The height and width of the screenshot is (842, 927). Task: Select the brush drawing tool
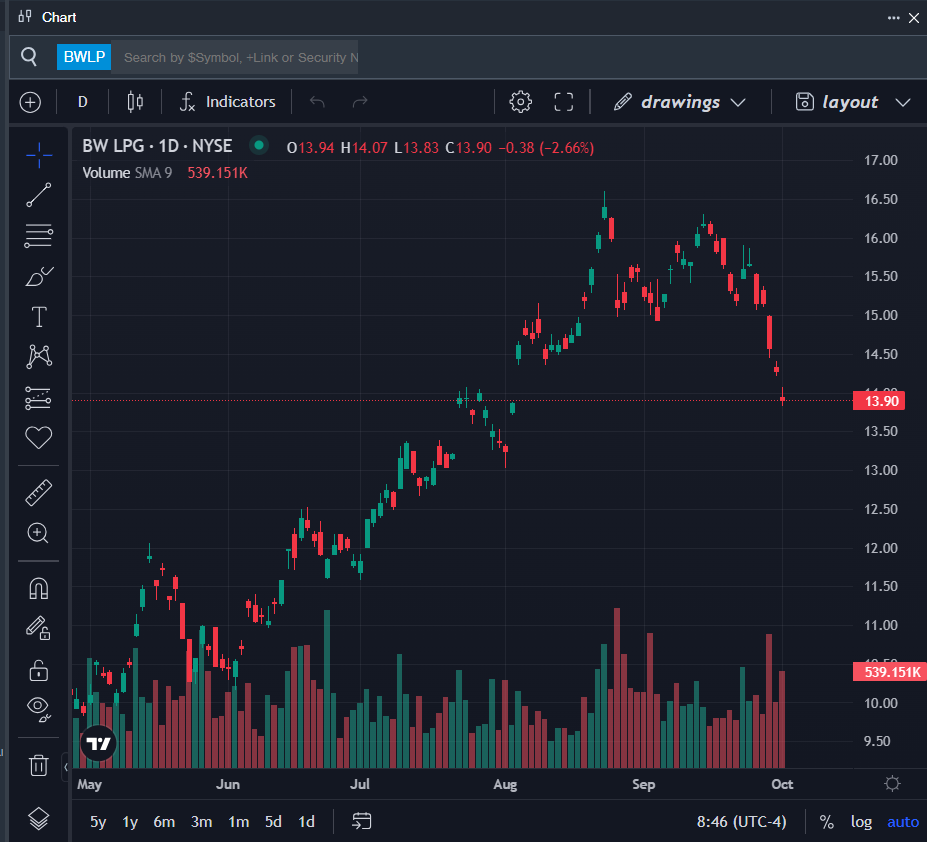click(39, 276)
